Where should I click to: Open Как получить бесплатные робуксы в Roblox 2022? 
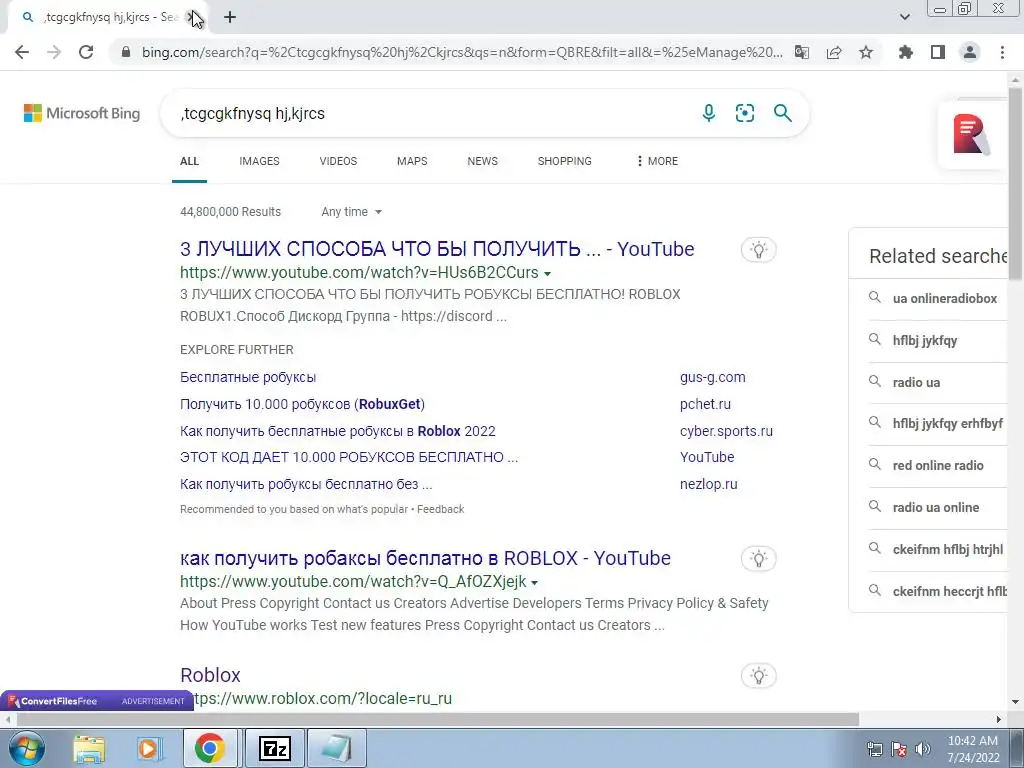tap(338, 431)
